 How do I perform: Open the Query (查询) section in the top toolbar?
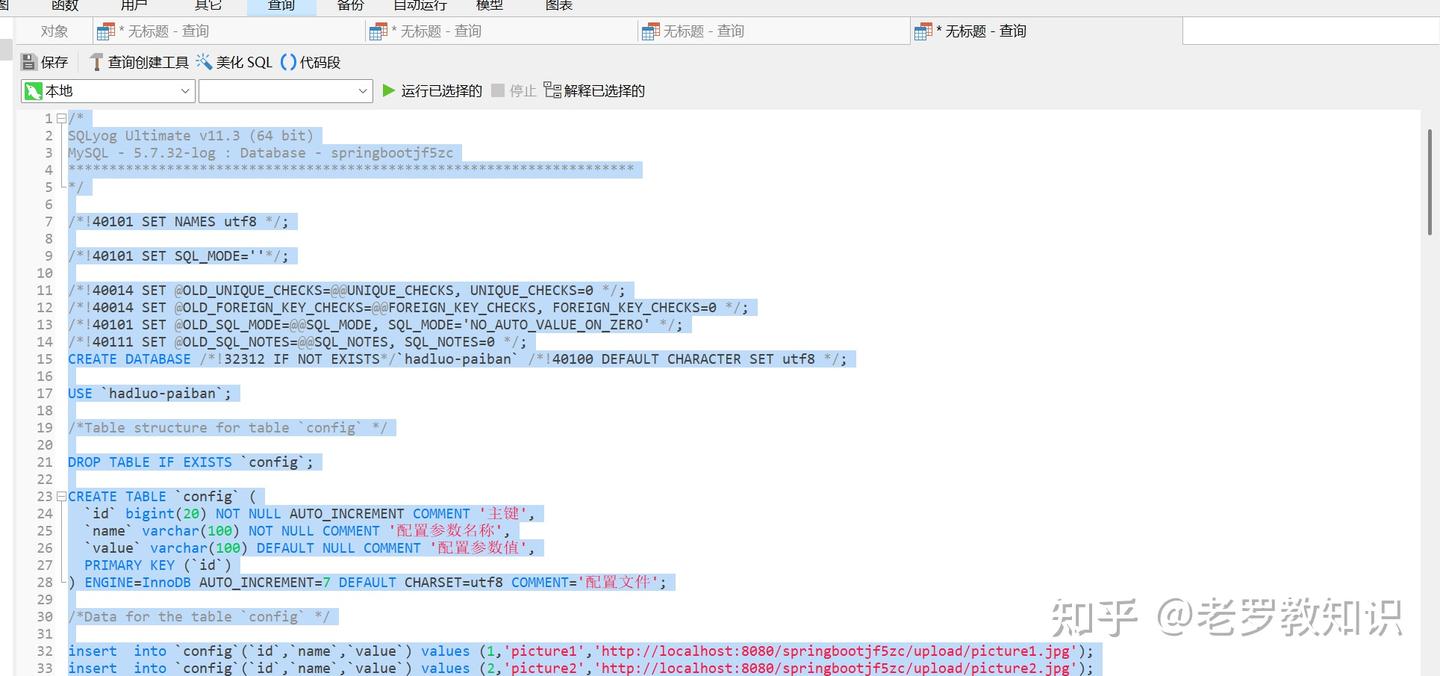pos(282,6)
